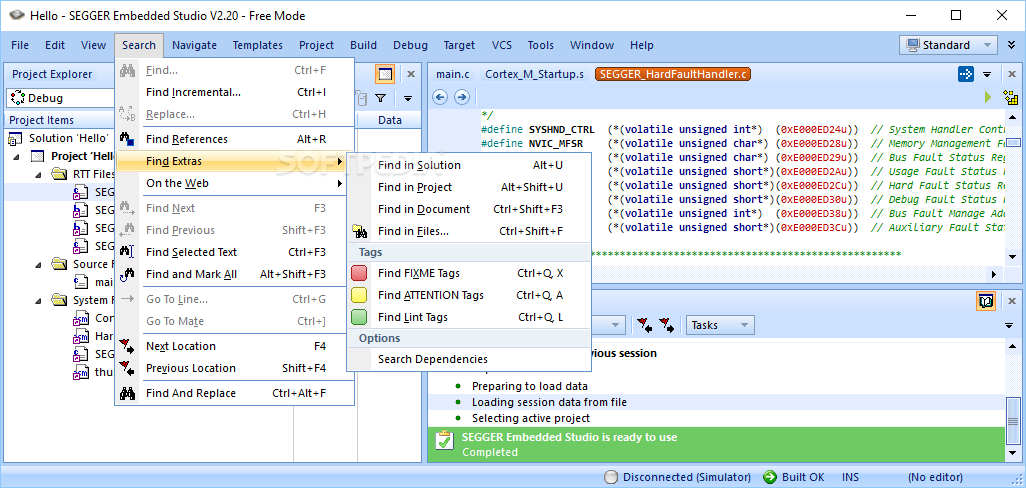Image resolution: width=1026 pixels, height=488 pixels.
Task: Choose Find in Solution
Action: tap(469, 166)
